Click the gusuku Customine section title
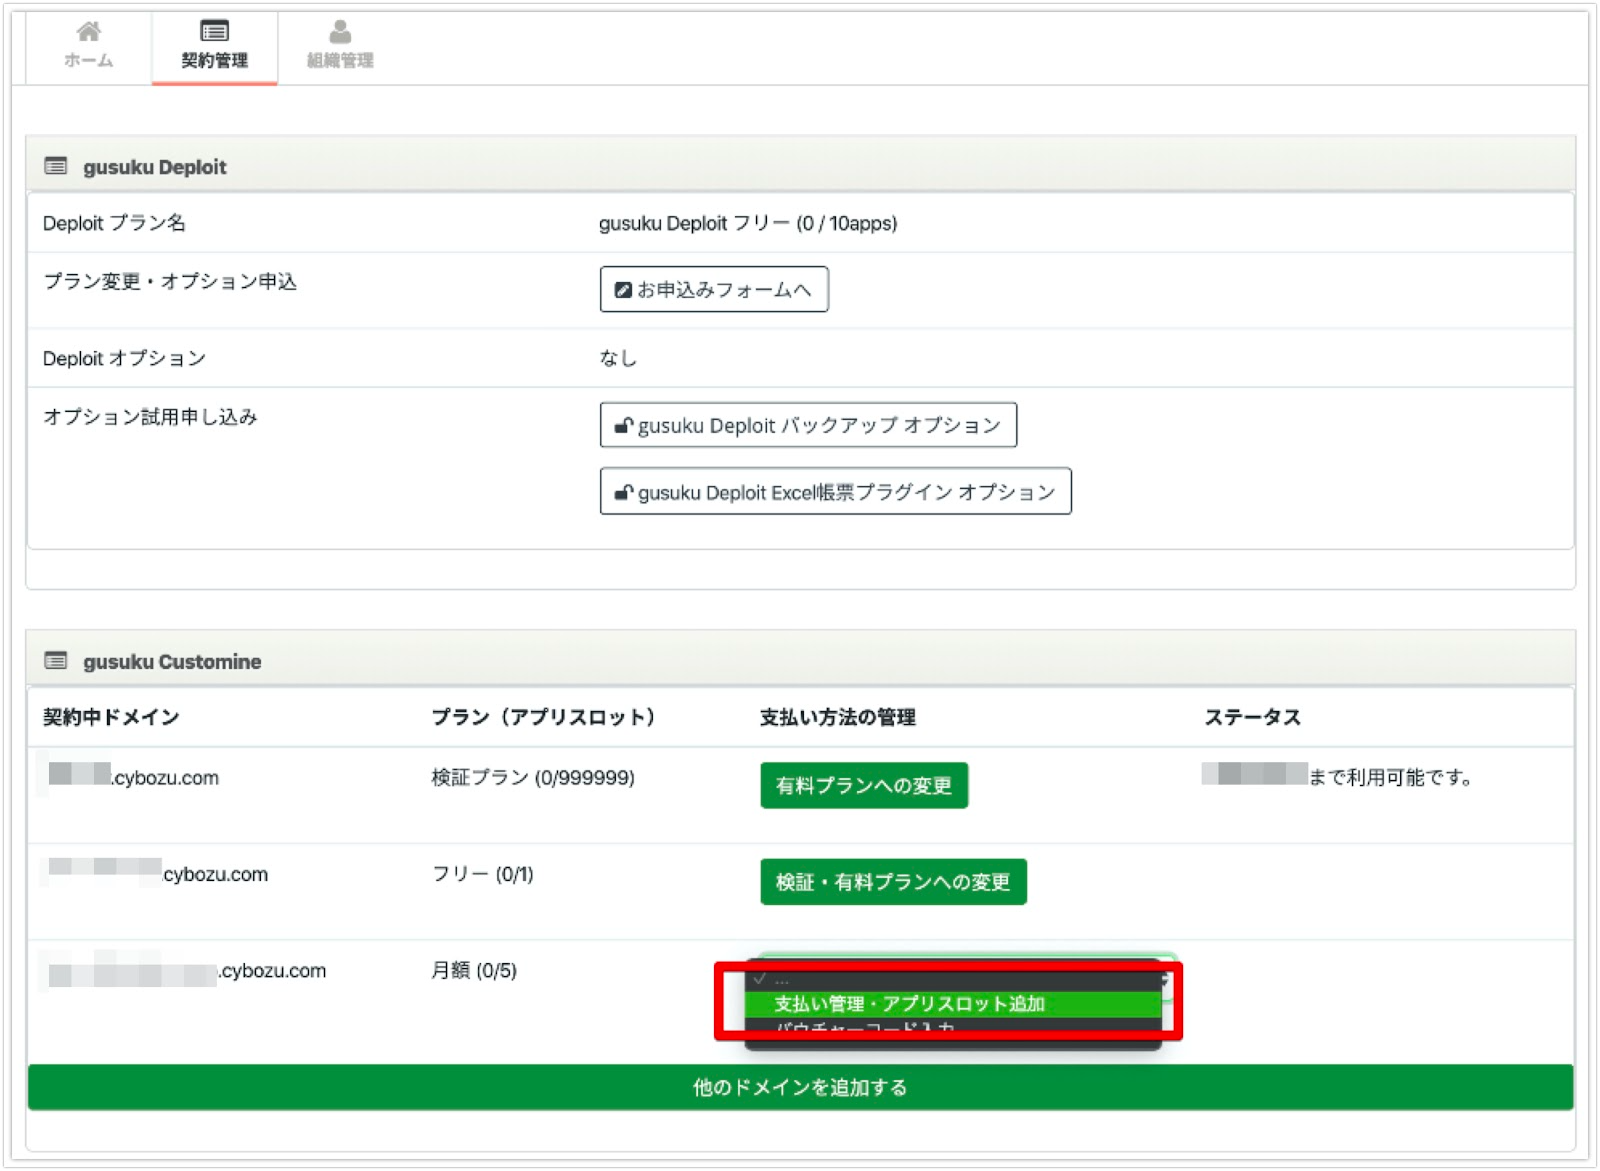 pyautogui.click(x=172, y=661)
